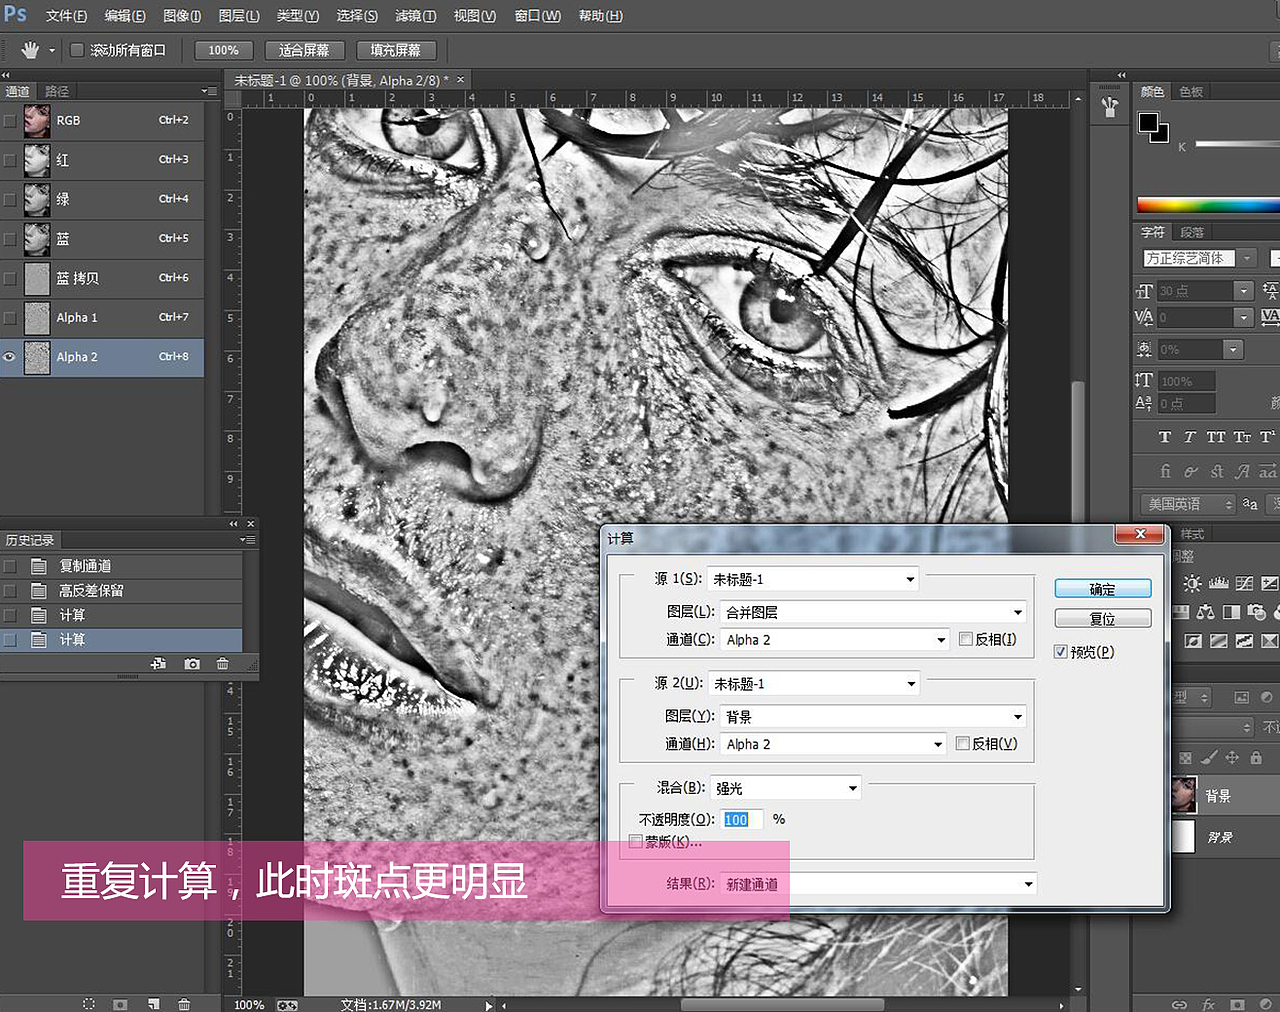Add Color Balance adjustment scales icon
1280x1012 pixels.
(x=1206, y=612)
